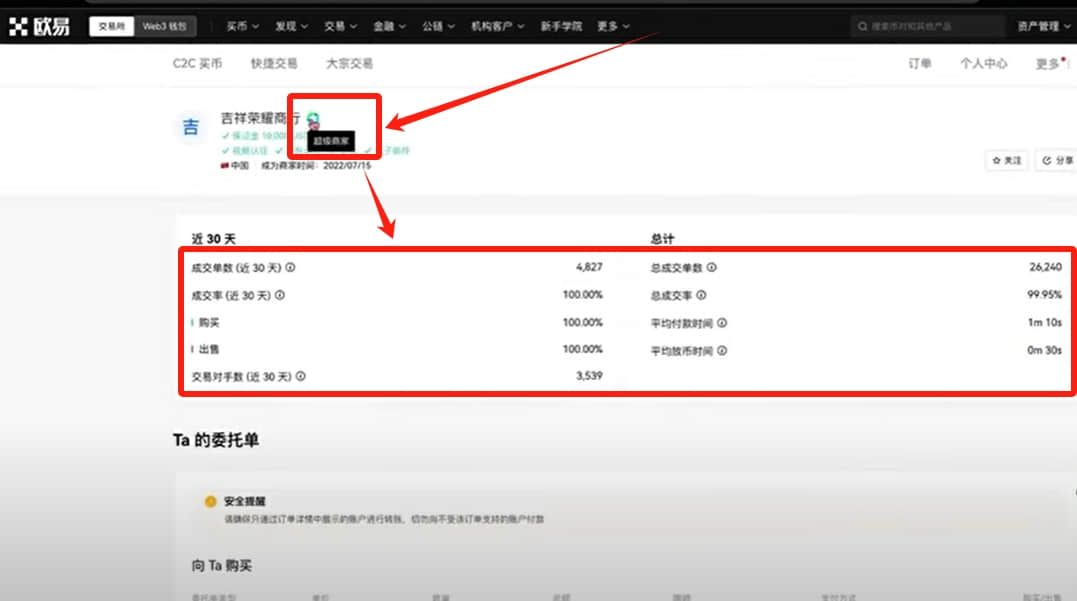
Task: Click the search input field
Action: 927,26
